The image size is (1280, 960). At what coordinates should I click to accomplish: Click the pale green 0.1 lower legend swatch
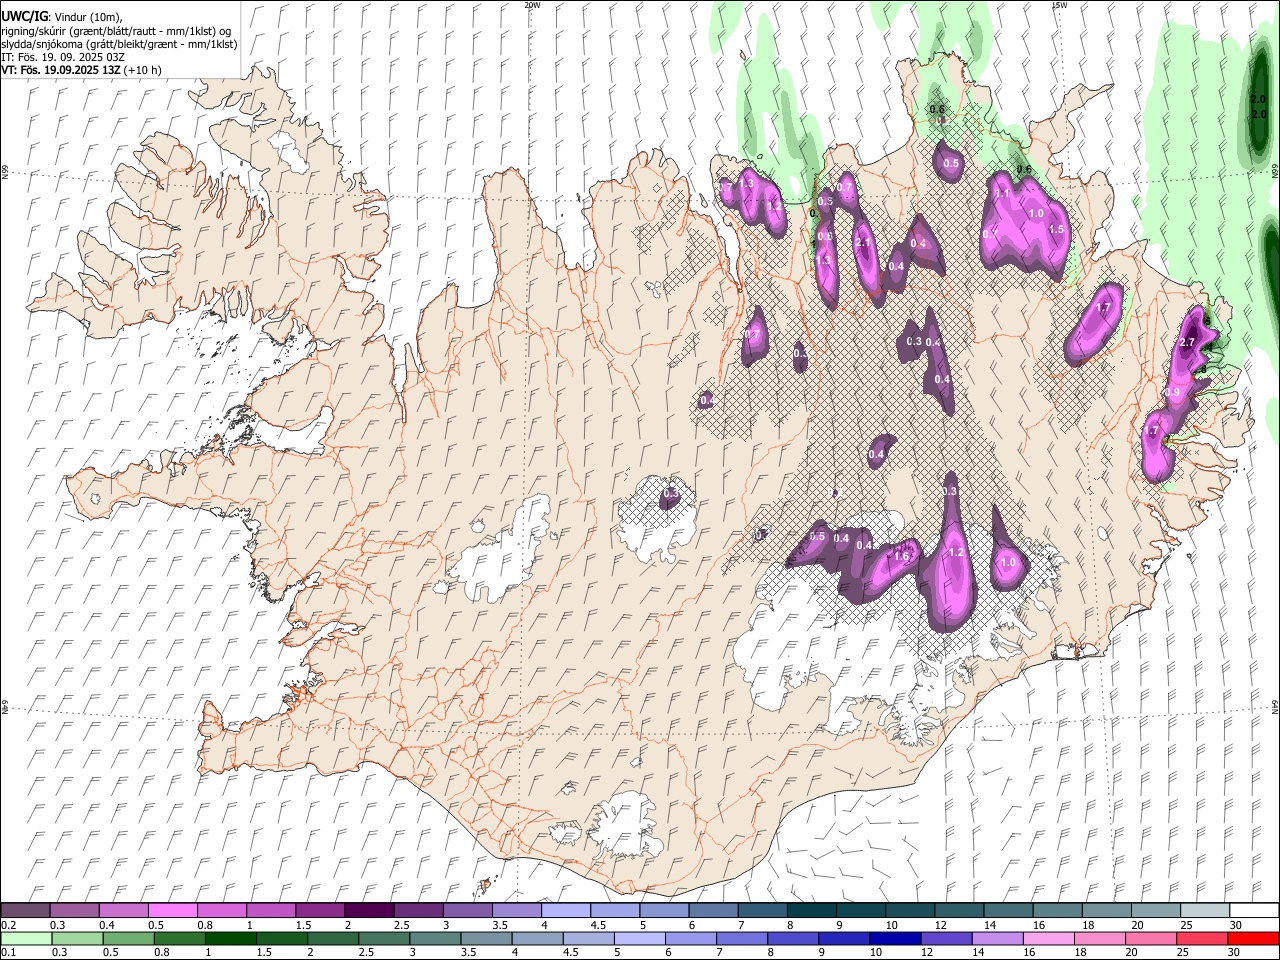(x=26, y=938)
